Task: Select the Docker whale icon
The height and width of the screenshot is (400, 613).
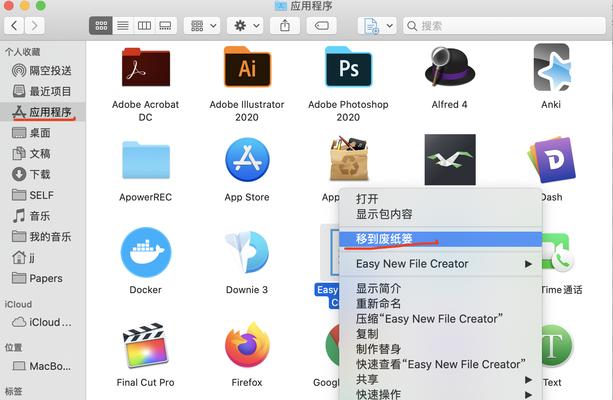Action: pos(146,252)
